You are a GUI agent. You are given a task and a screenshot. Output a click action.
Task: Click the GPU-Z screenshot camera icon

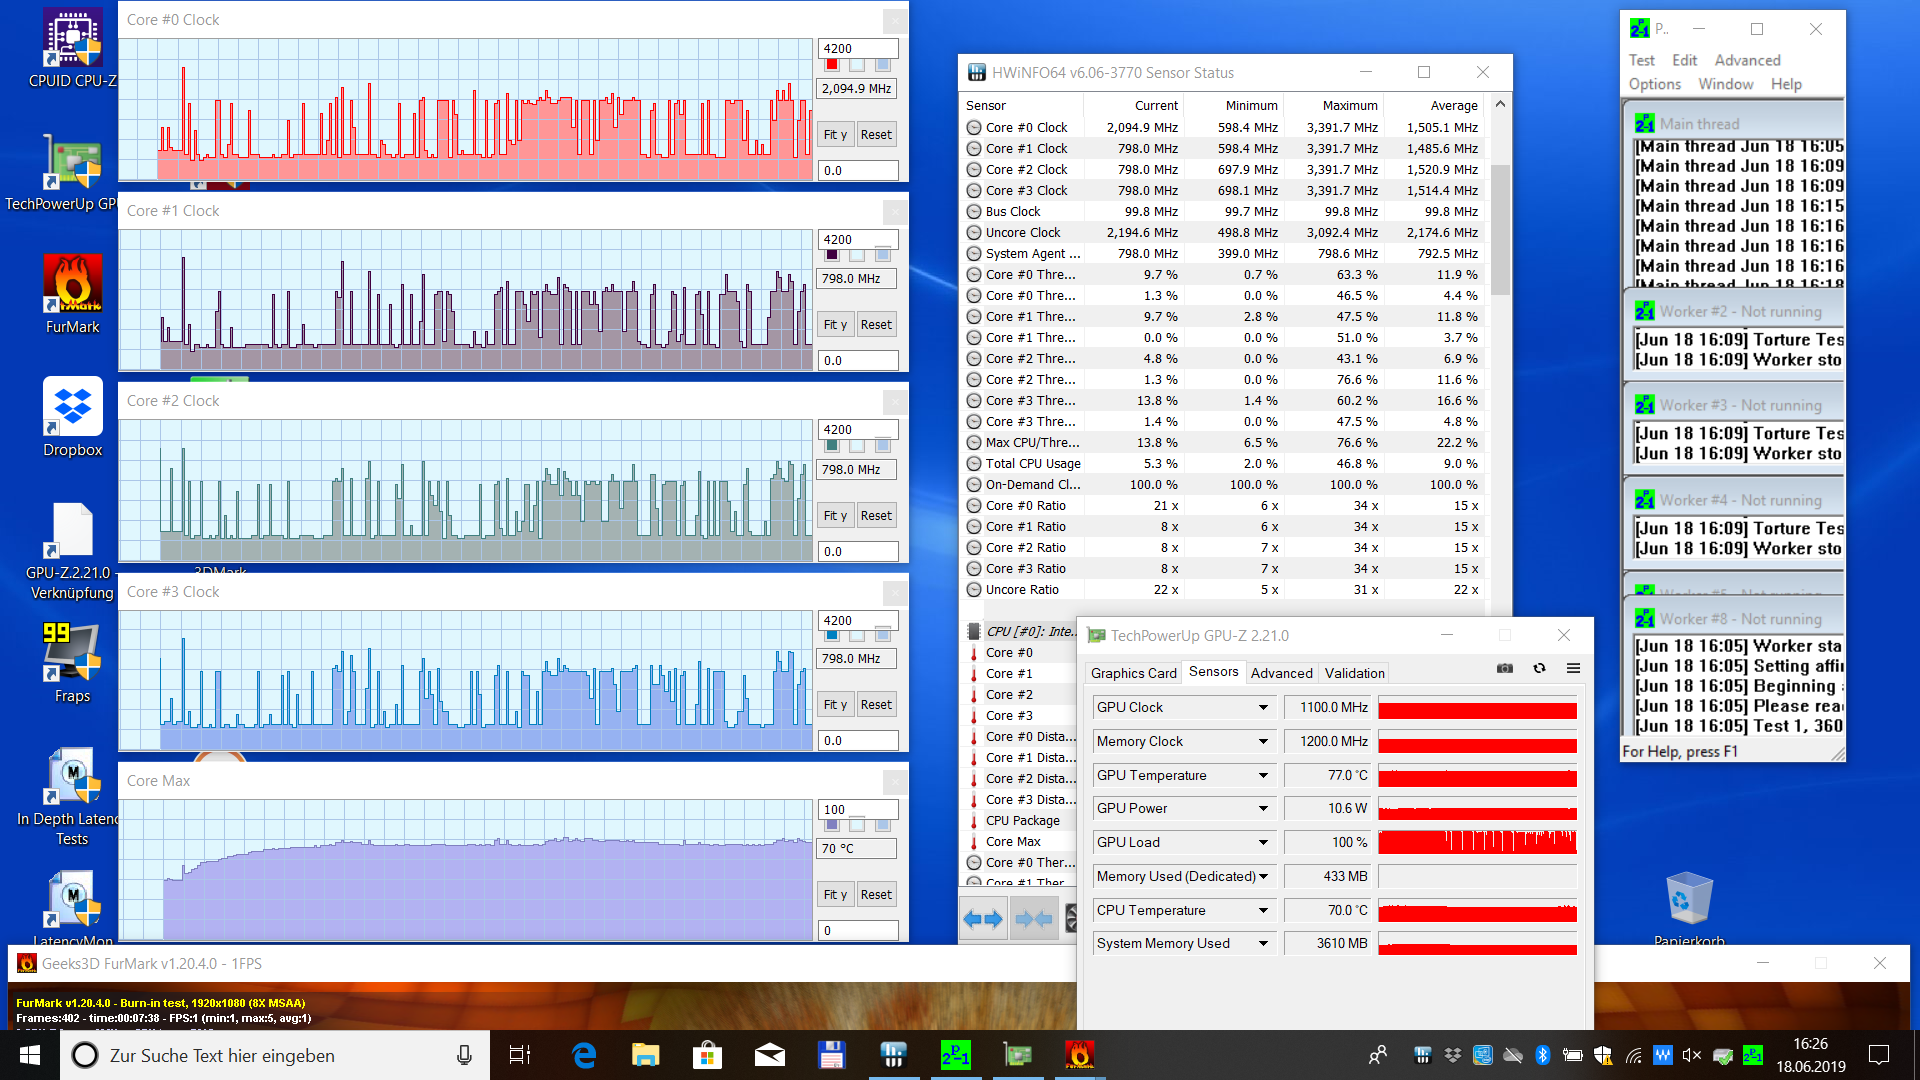coord(1504,668)
